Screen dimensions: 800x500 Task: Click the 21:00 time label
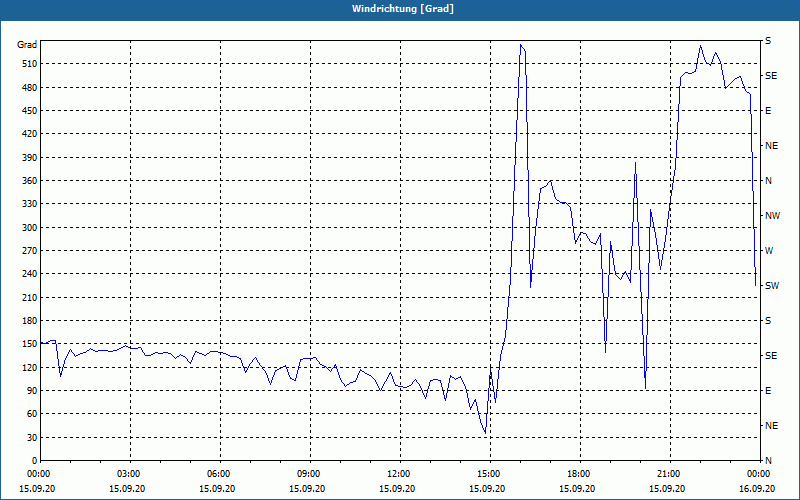670,474
